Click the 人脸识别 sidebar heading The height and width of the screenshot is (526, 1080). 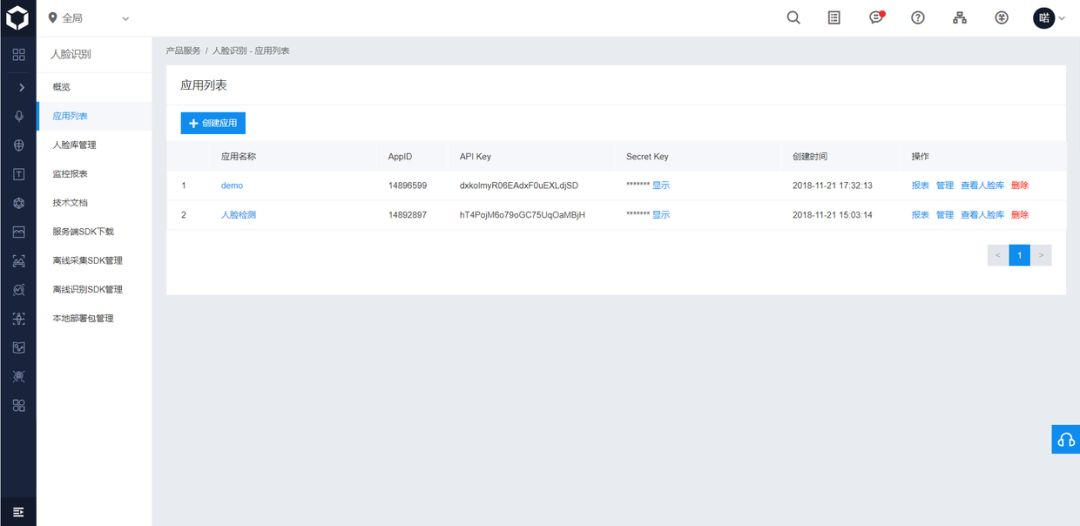click(72, 54)
